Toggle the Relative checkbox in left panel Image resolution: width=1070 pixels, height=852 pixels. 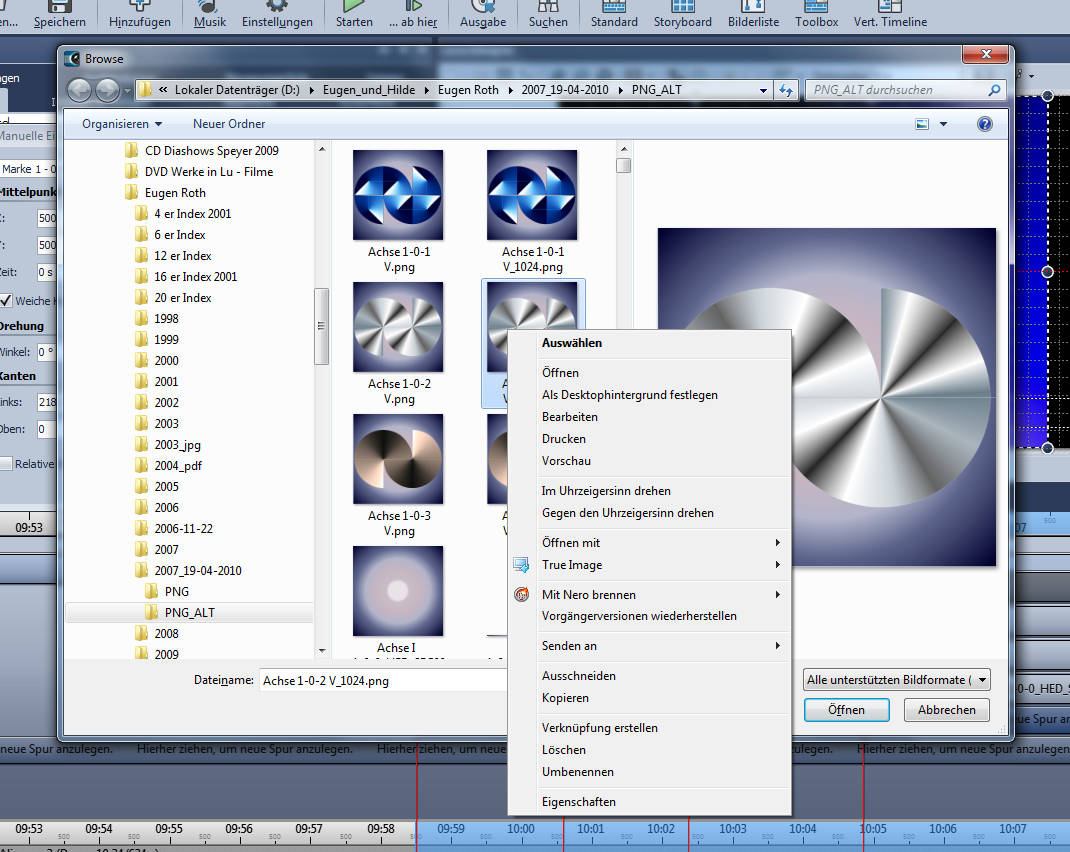click(7, 464)
